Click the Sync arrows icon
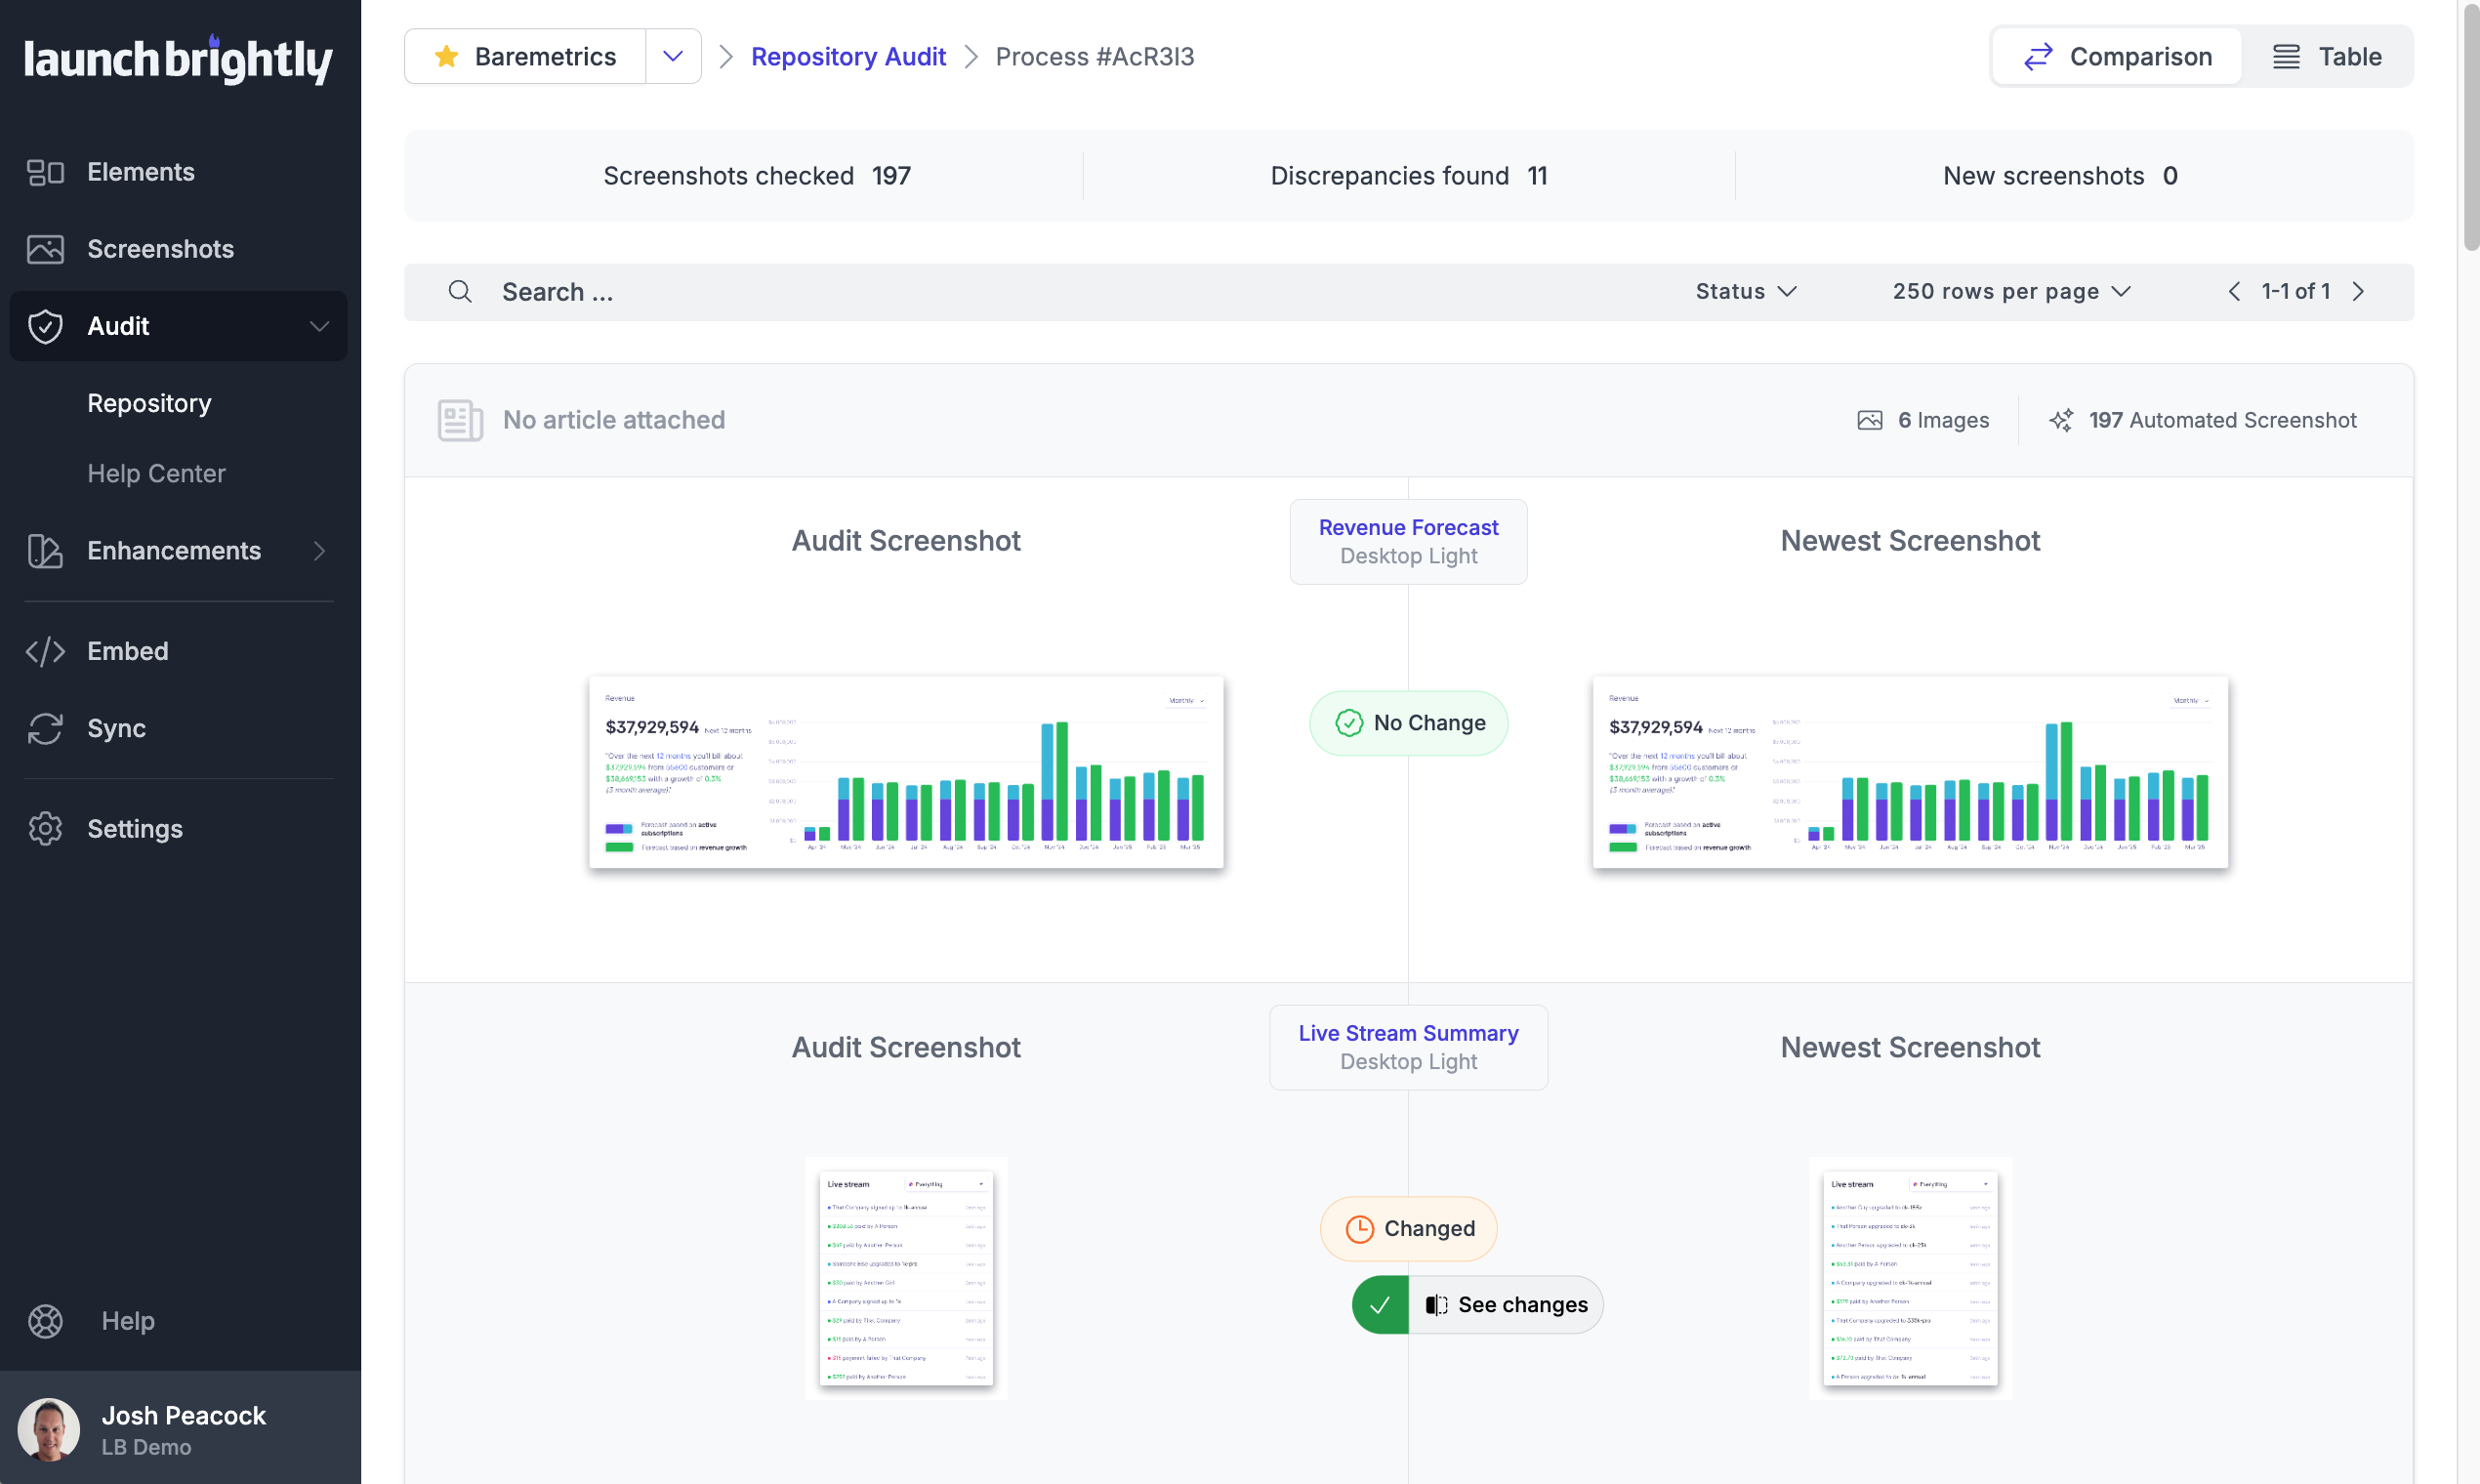2480x1484 pixels. (45, 728)
